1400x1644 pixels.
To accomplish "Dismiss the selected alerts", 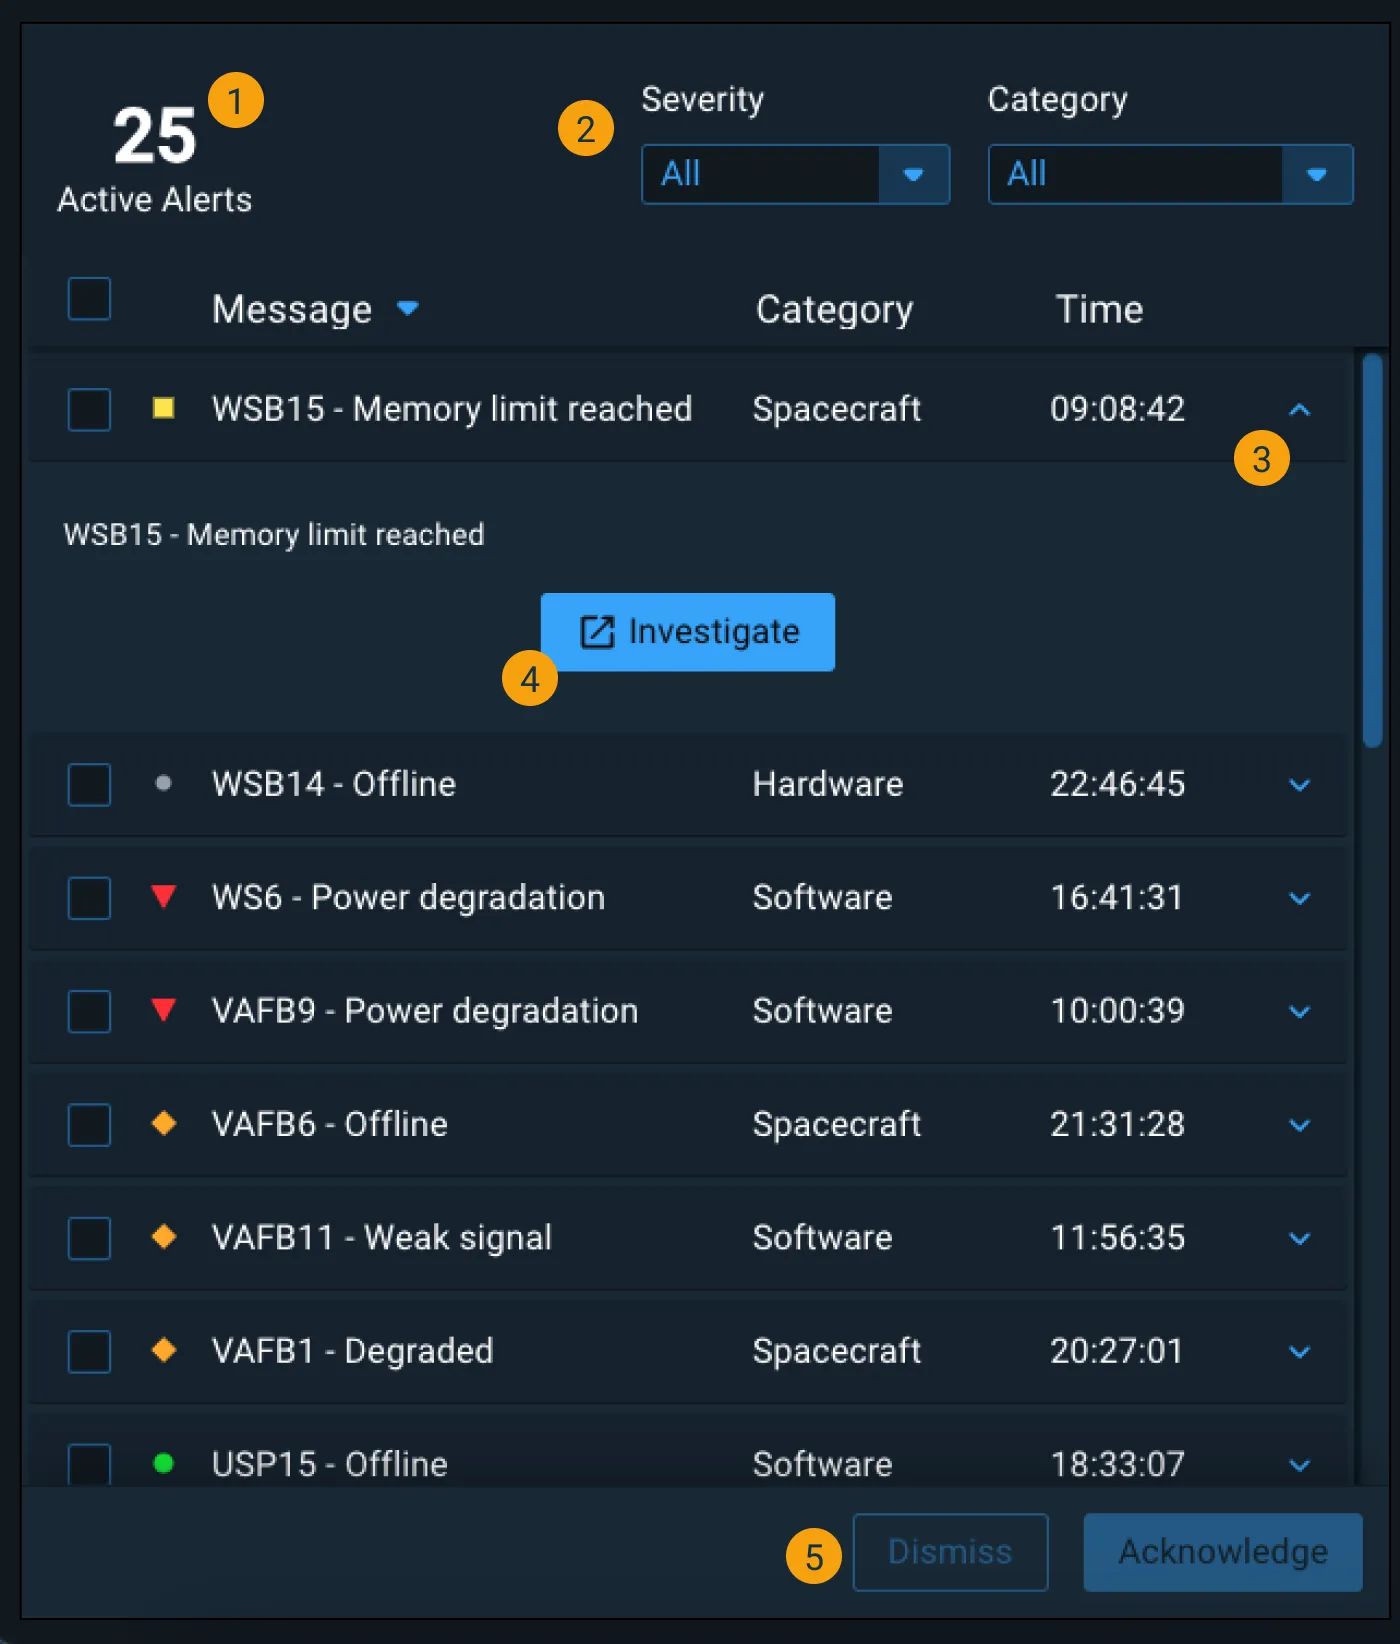I will [950, 1552].
